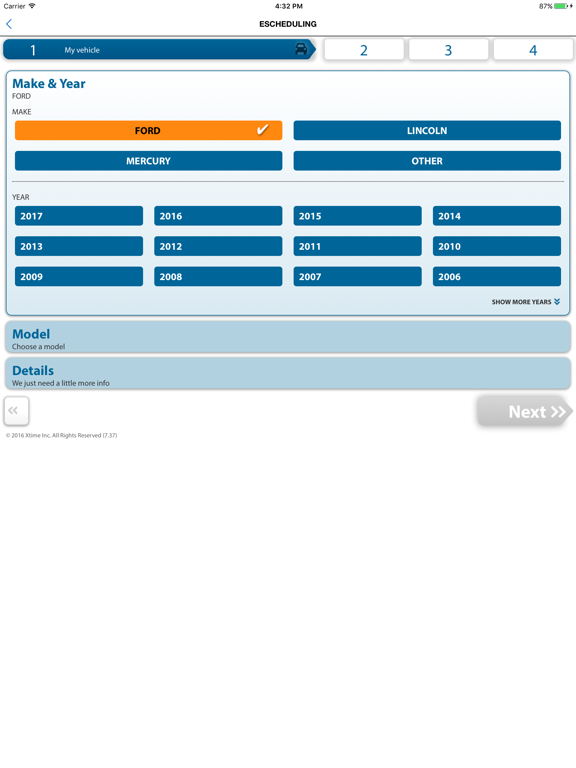Go to step 4 tab

(533, 49)
